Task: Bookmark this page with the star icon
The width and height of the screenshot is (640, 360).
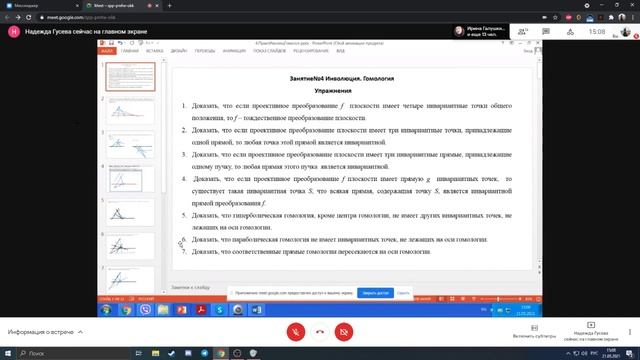Action: tap(555, 18)
